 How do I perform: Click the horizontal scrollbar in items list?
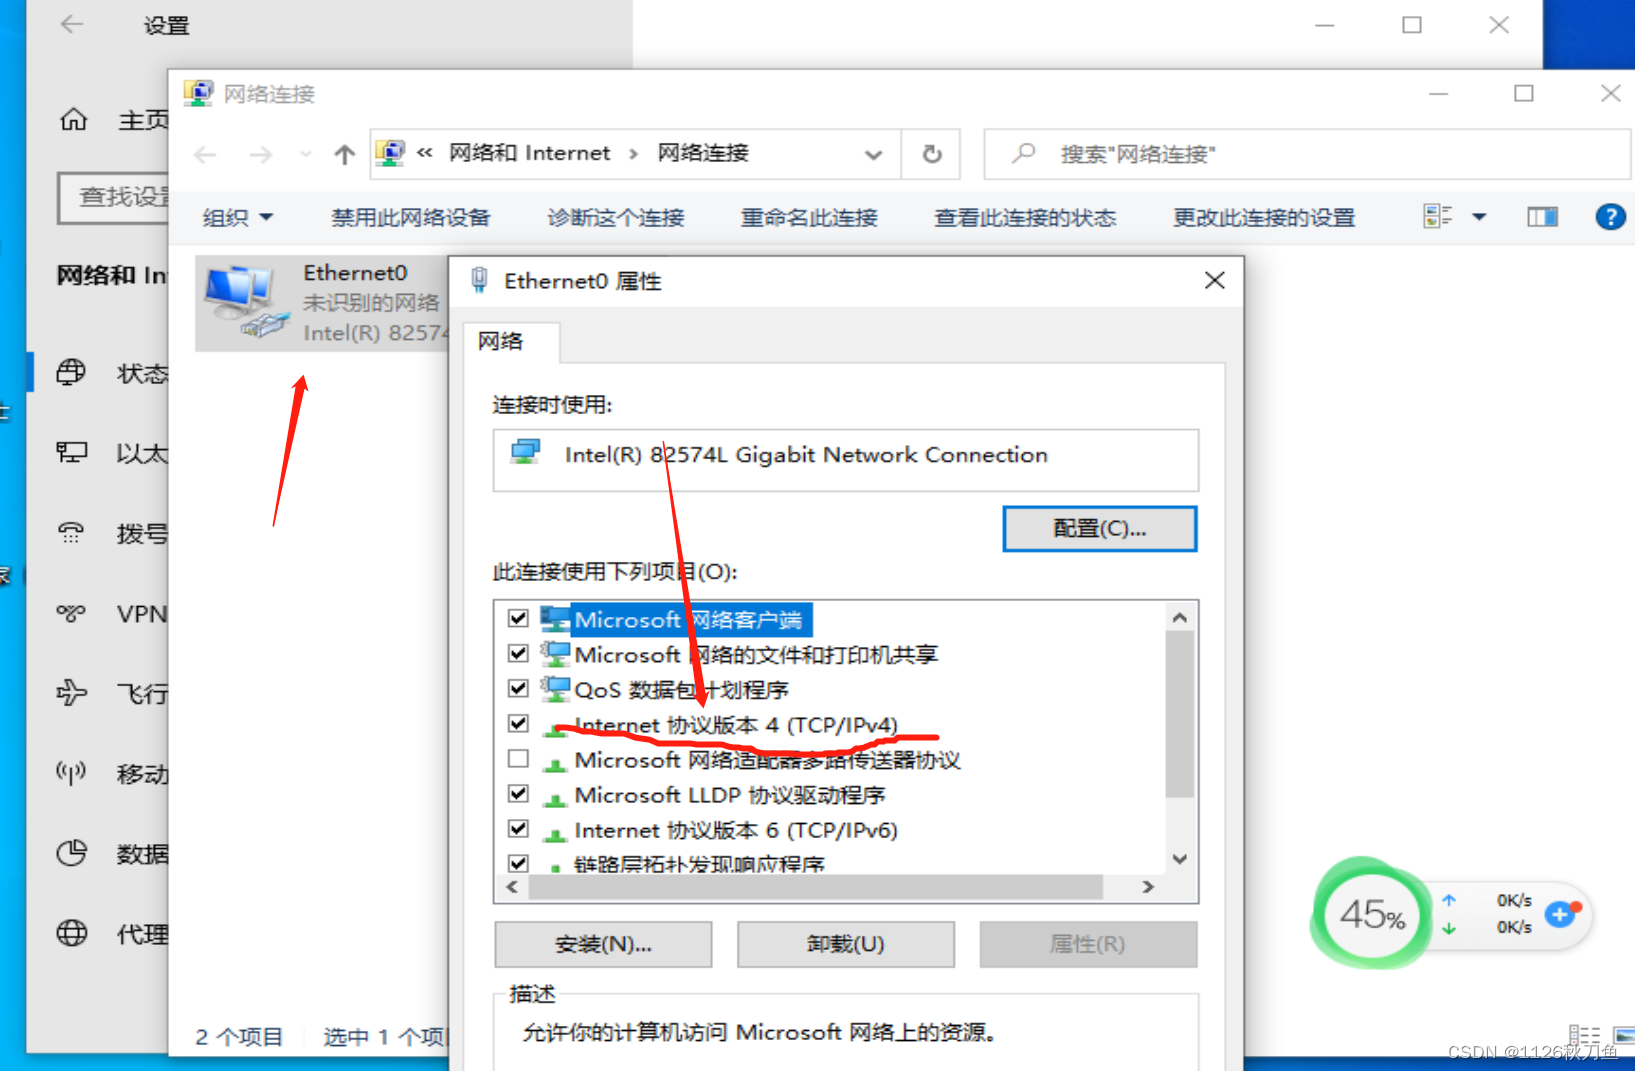point(815,887)
